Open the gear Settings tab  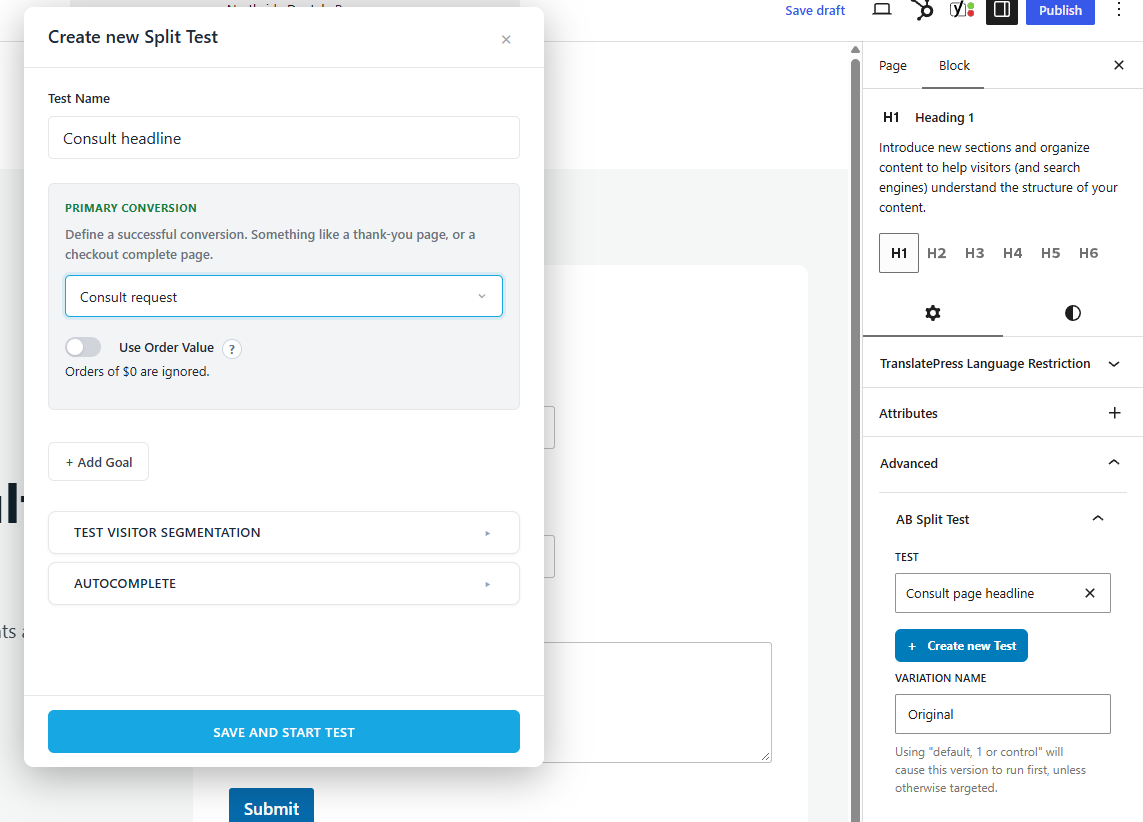pyautogui.click(x=933, y=313)
